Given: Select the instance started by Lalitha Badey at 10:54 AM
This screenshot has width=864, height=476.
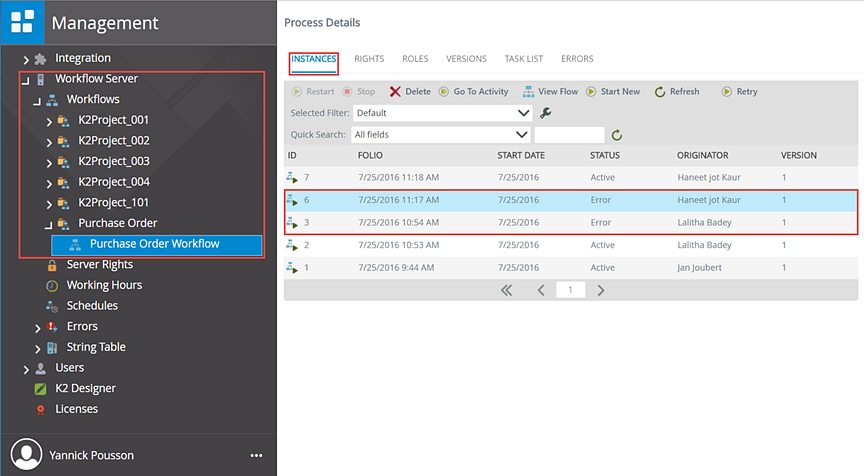Looking at the screenshot, I should (571, 223).
